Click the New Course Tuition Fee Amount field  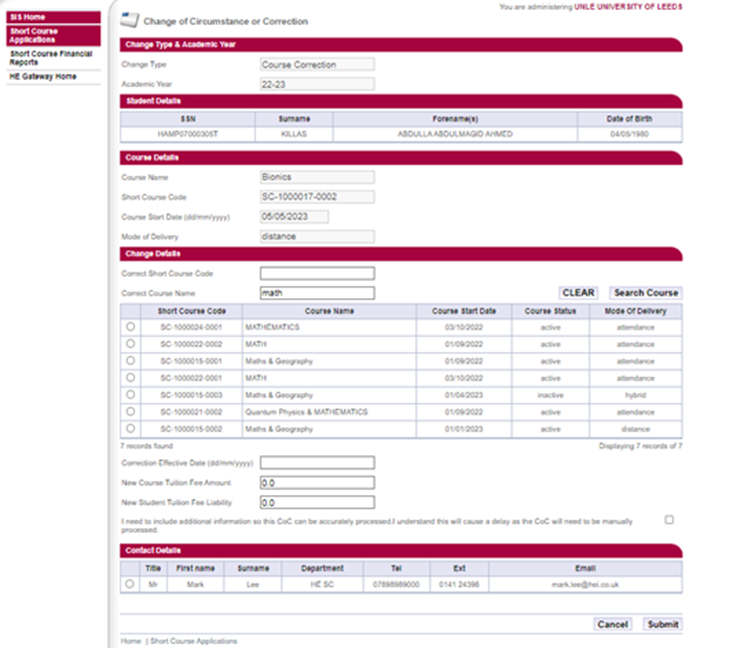click(x=316, y=483)
